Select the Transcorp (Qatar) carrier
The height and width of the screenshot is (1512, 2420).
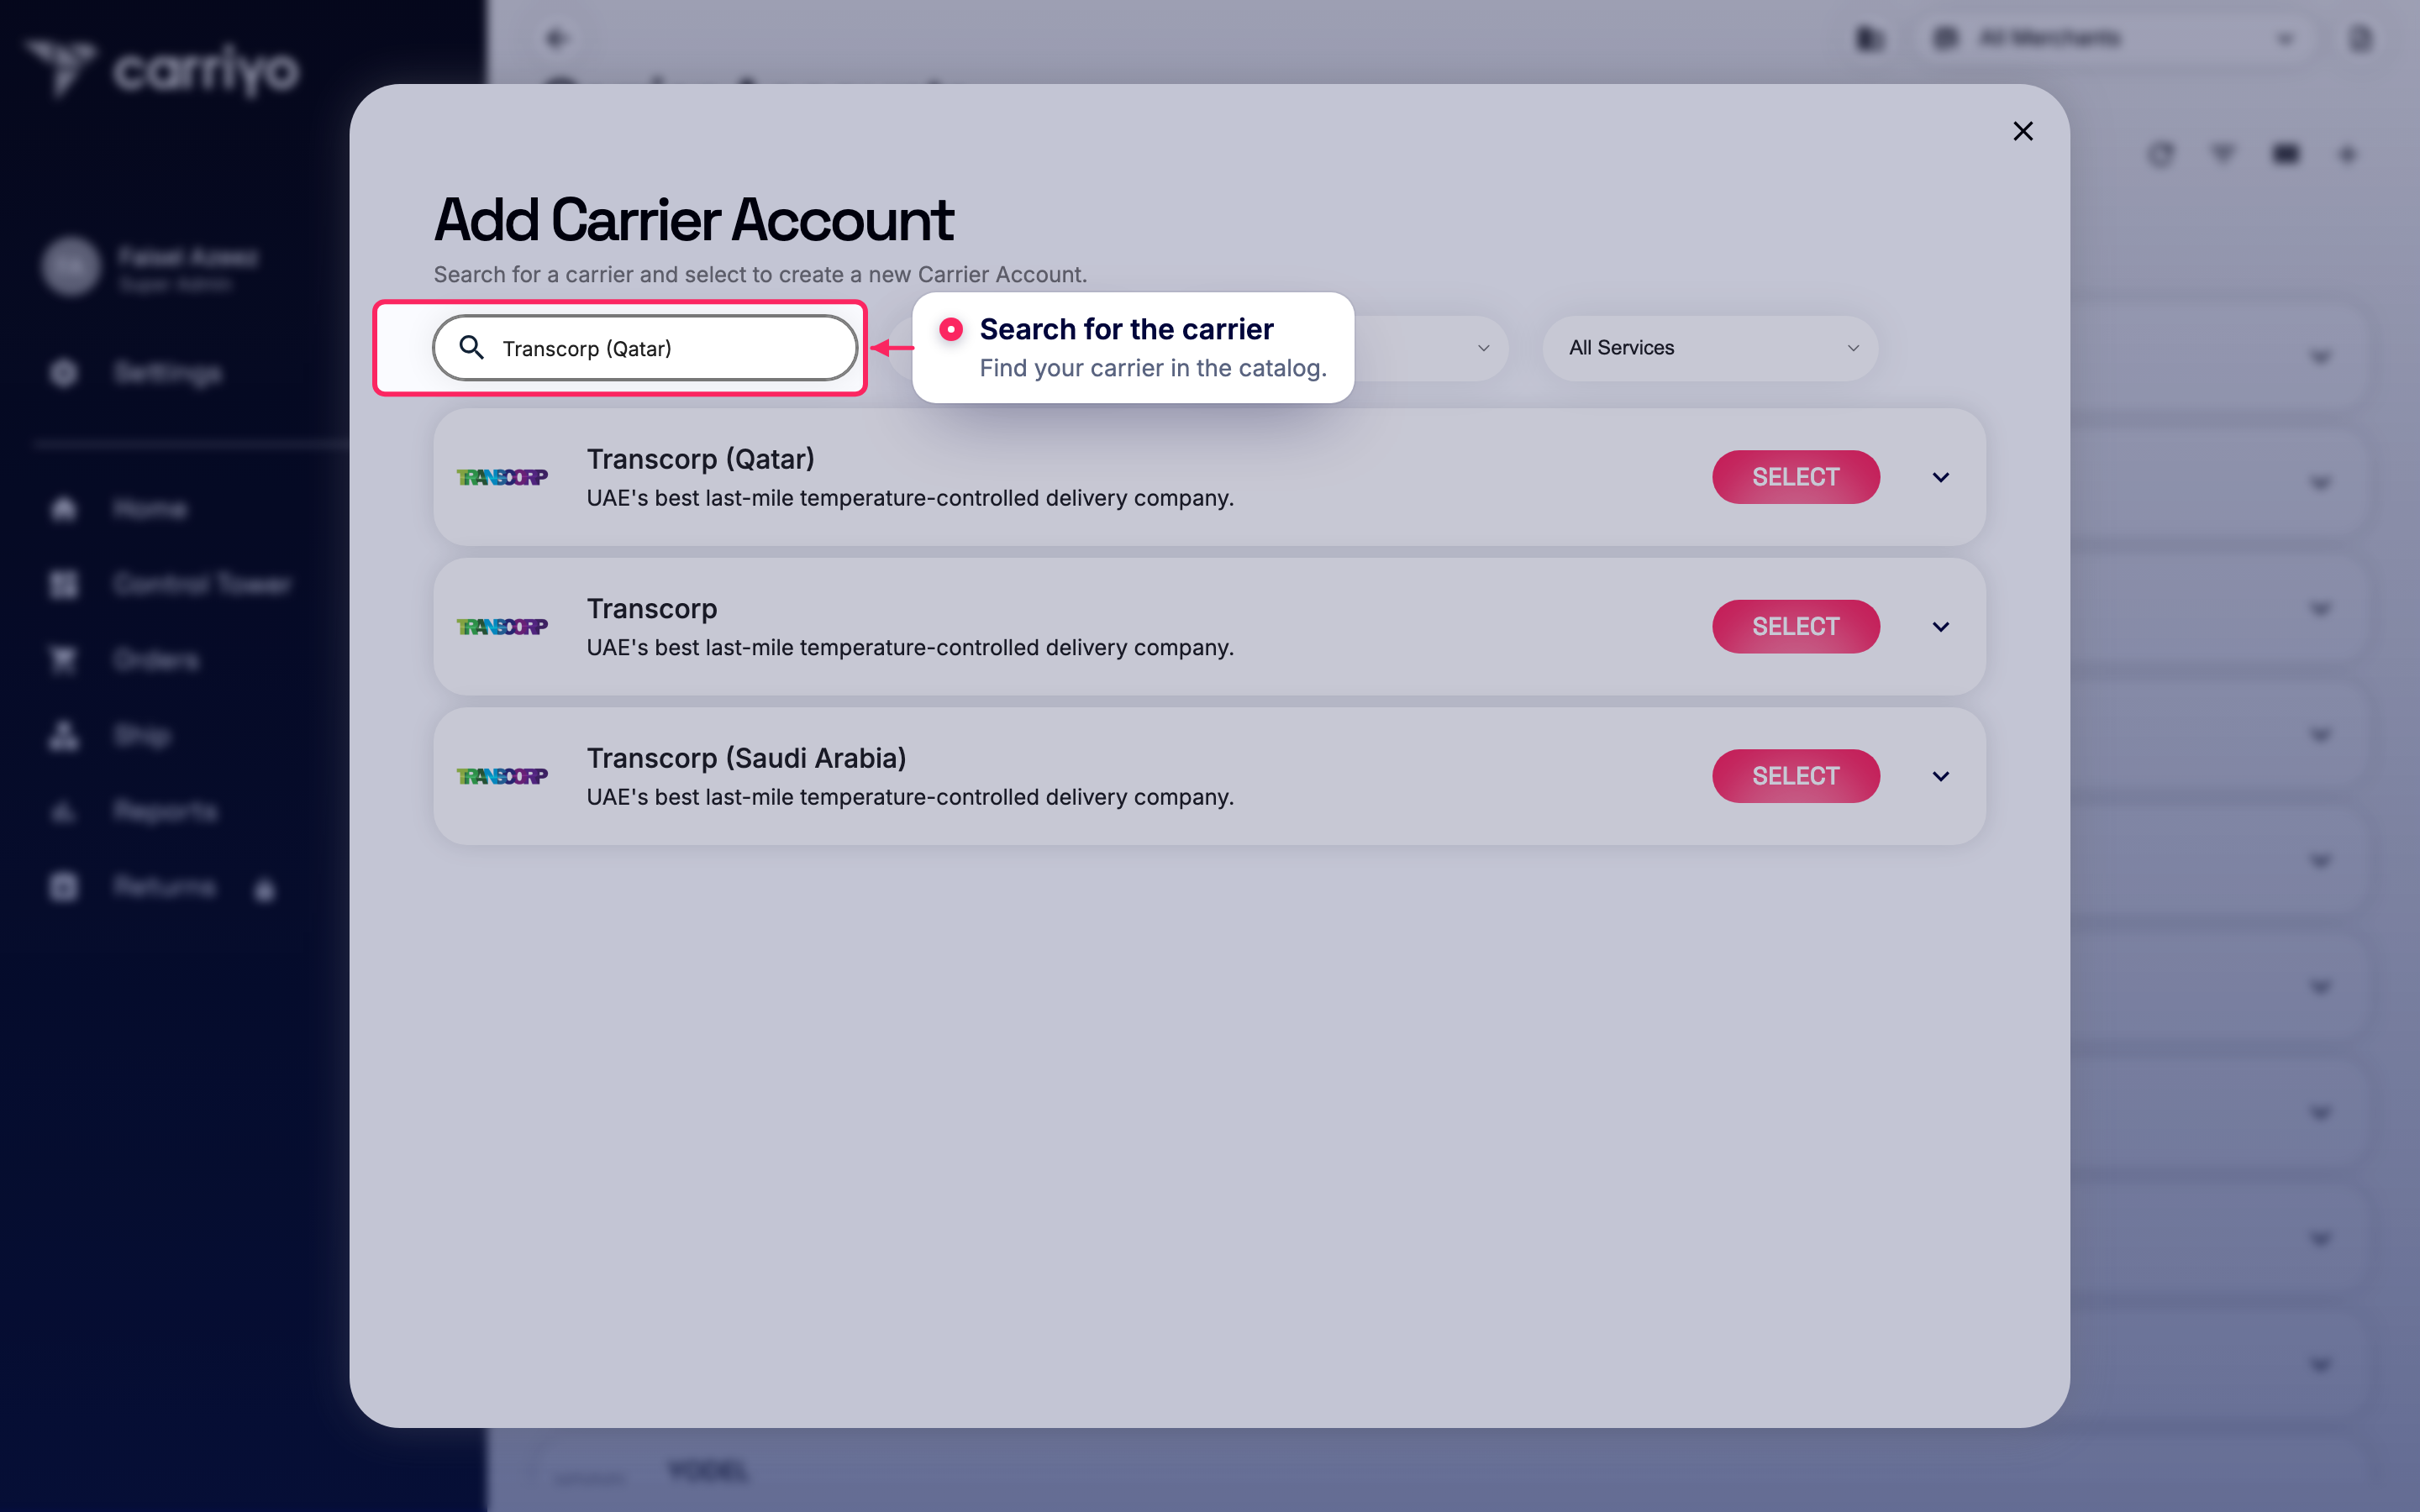1795,477
